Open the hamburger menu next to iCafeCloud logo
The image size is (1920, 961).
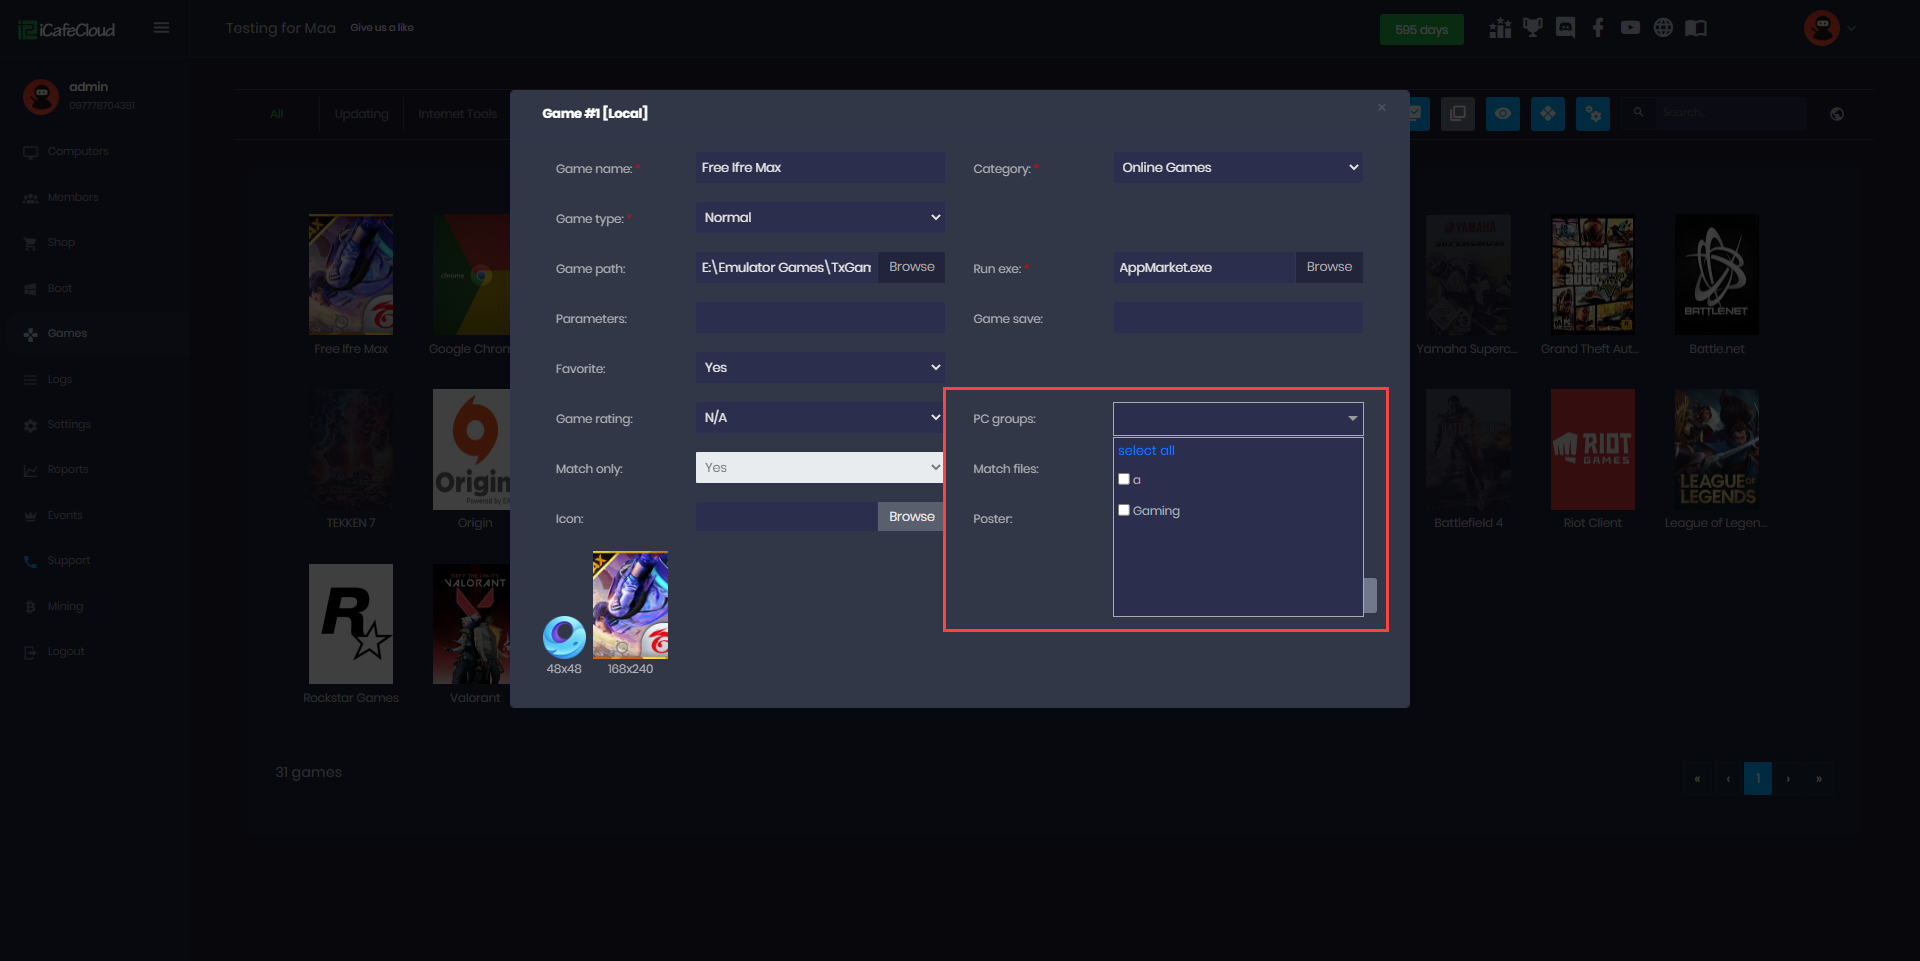[161, 28]
